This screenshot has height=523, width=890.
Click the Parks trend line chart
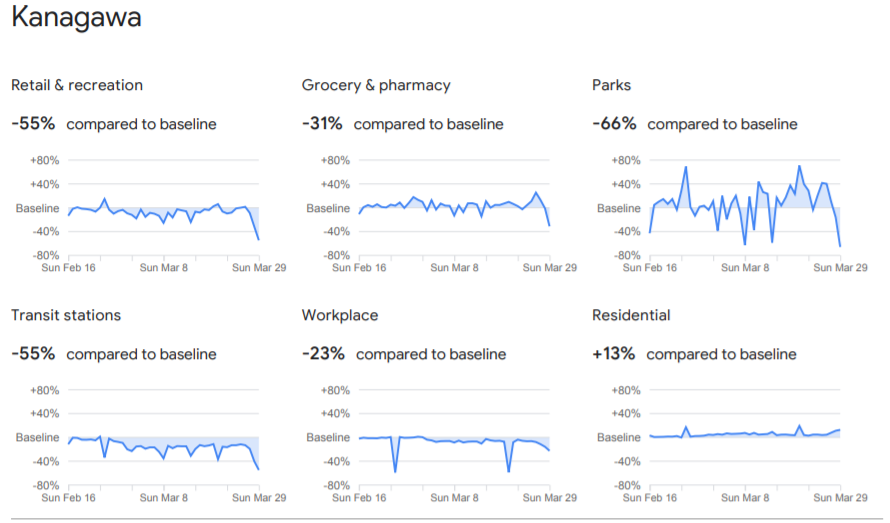(x=745, y=207)
